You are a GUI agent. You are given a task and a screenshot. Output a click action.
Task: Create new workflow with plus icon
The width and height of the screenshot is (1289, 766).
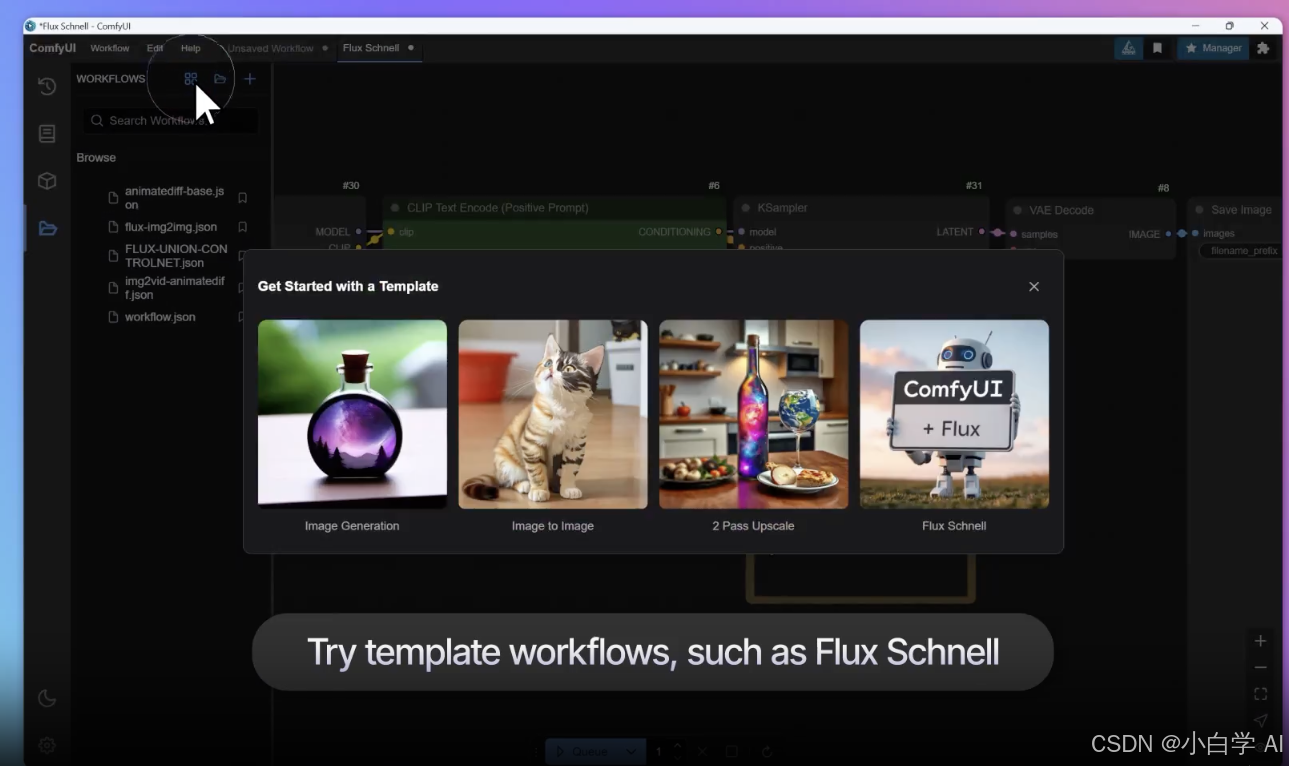tap(250, 78)
